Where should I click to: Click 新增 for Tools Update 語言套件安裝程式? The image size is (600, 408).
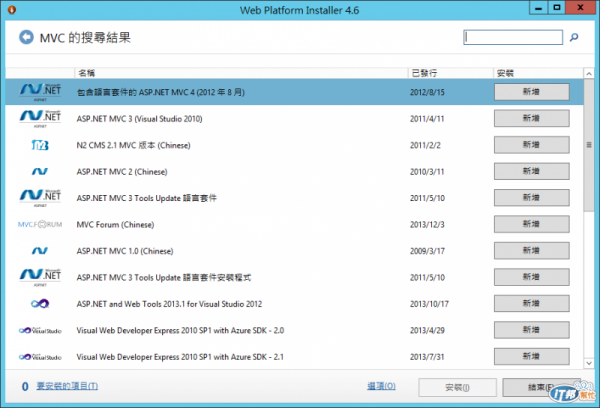point(532,277)
